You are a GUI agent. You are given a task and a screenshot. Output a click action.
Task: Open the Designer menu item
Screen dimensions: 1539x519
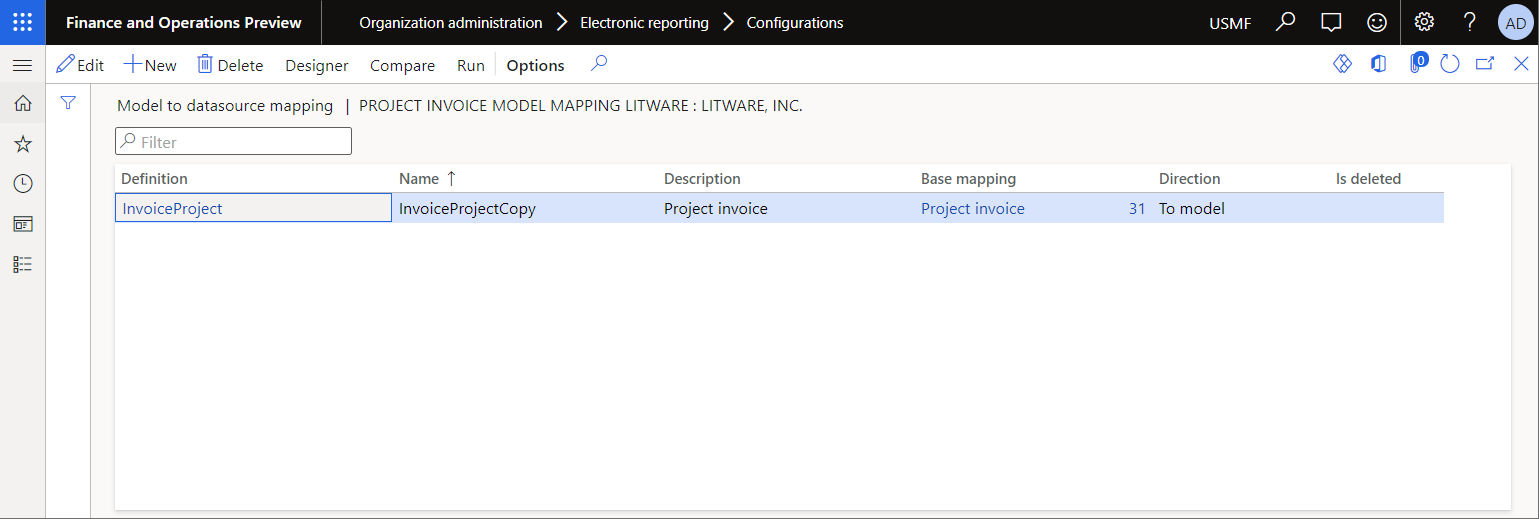[x=317, y=65]
